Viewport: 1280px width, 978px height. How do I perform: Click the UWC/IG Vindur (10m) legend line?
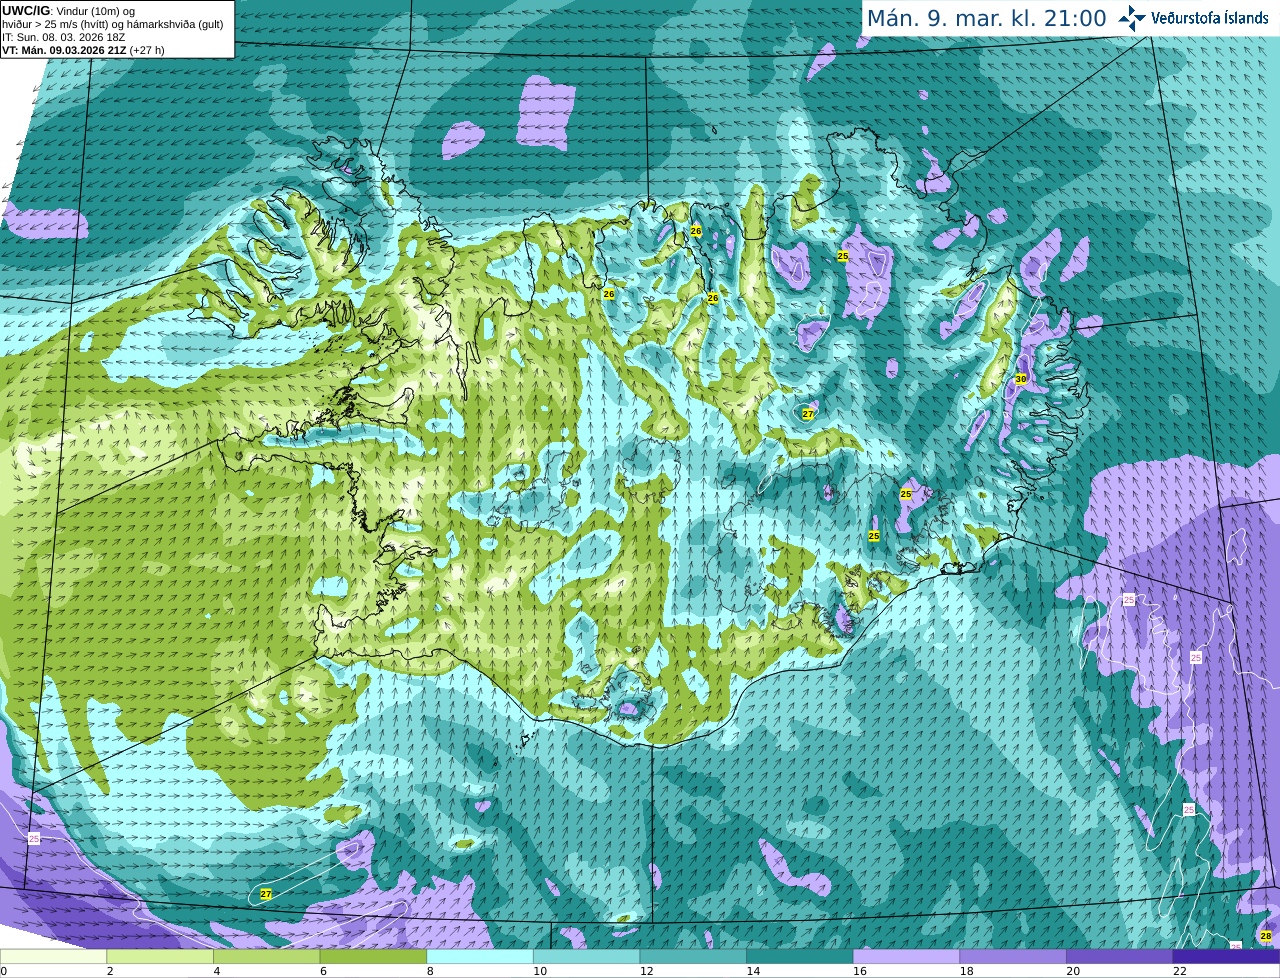click(68, 11)
